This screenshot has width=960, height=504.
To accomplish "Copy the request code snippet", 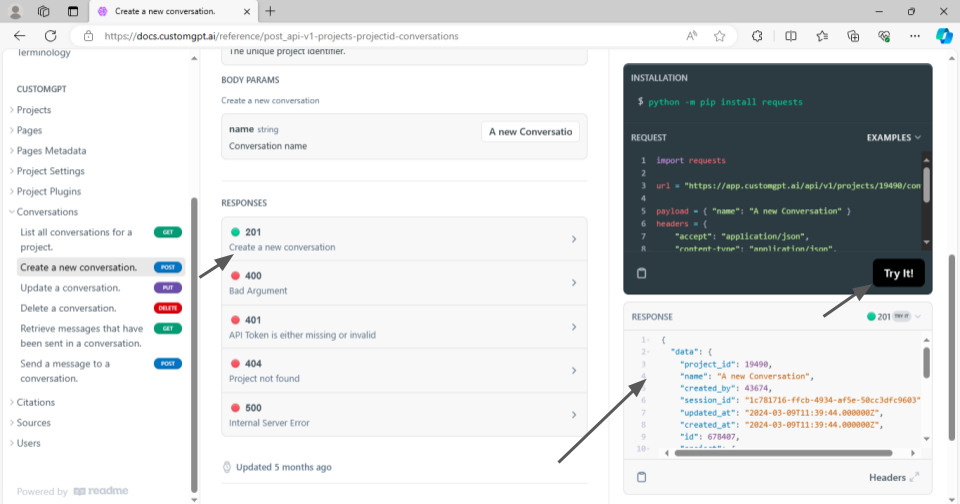I will 641,273.
